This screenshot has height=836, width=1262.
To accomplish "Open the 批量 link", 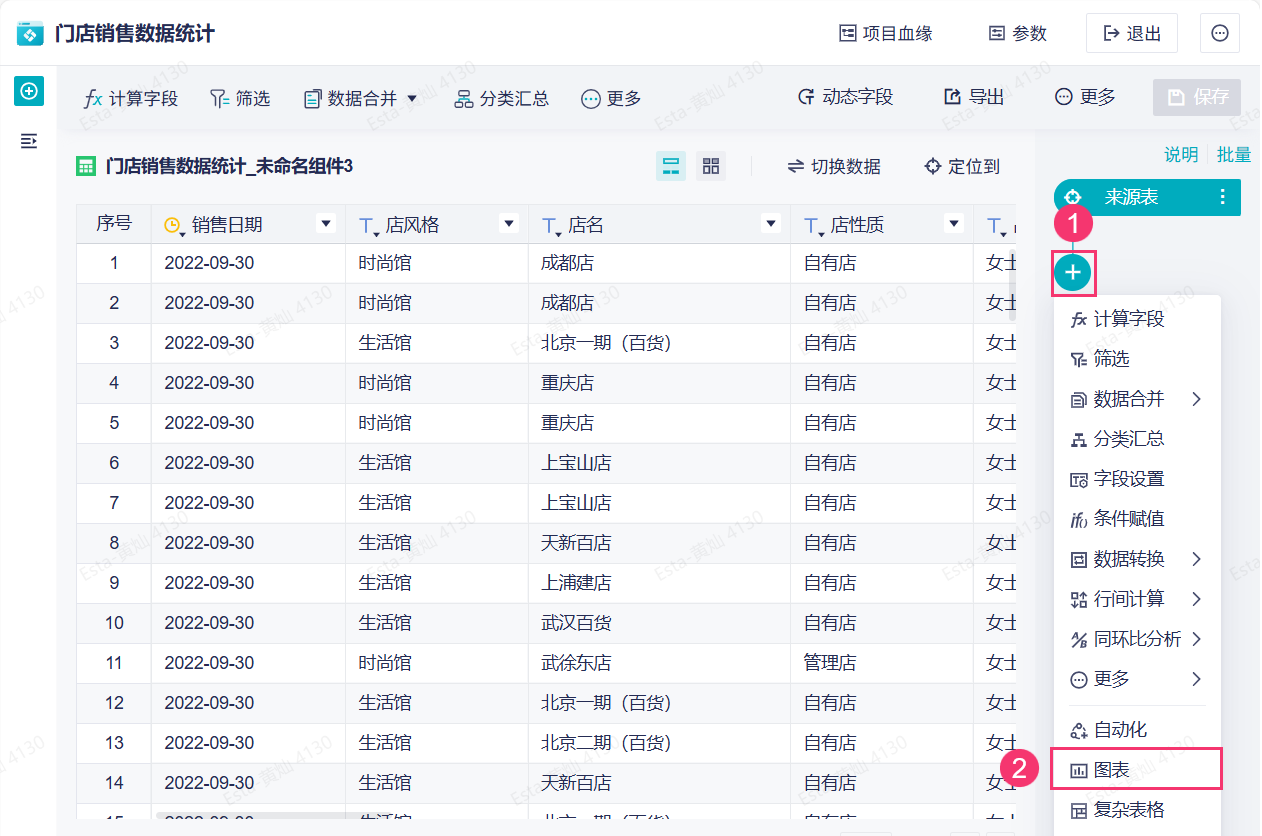I will pos(1234,154).
